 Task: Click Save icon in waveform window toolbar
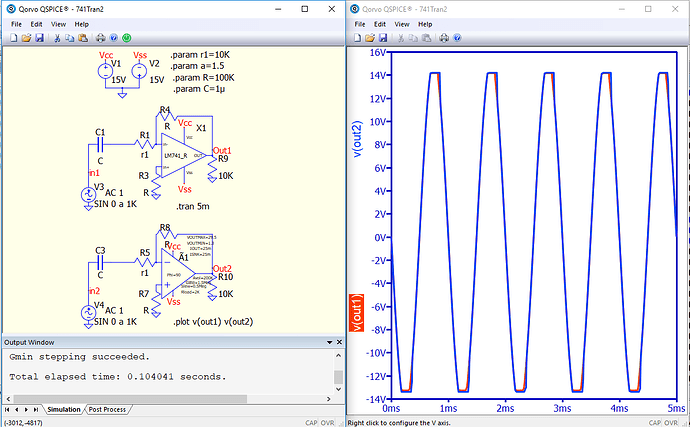(383, 38)
